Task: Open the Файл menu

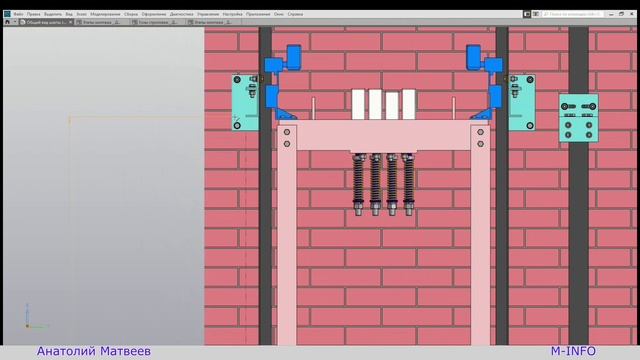Action: pos(18,14)
